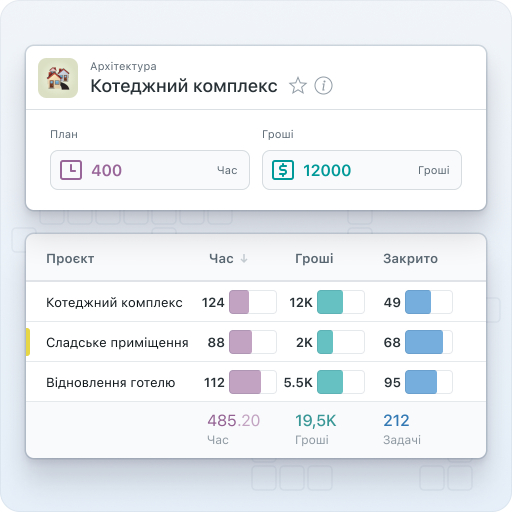
Task: Edit the planned money value 12000
Action: (x=327, y=170)
